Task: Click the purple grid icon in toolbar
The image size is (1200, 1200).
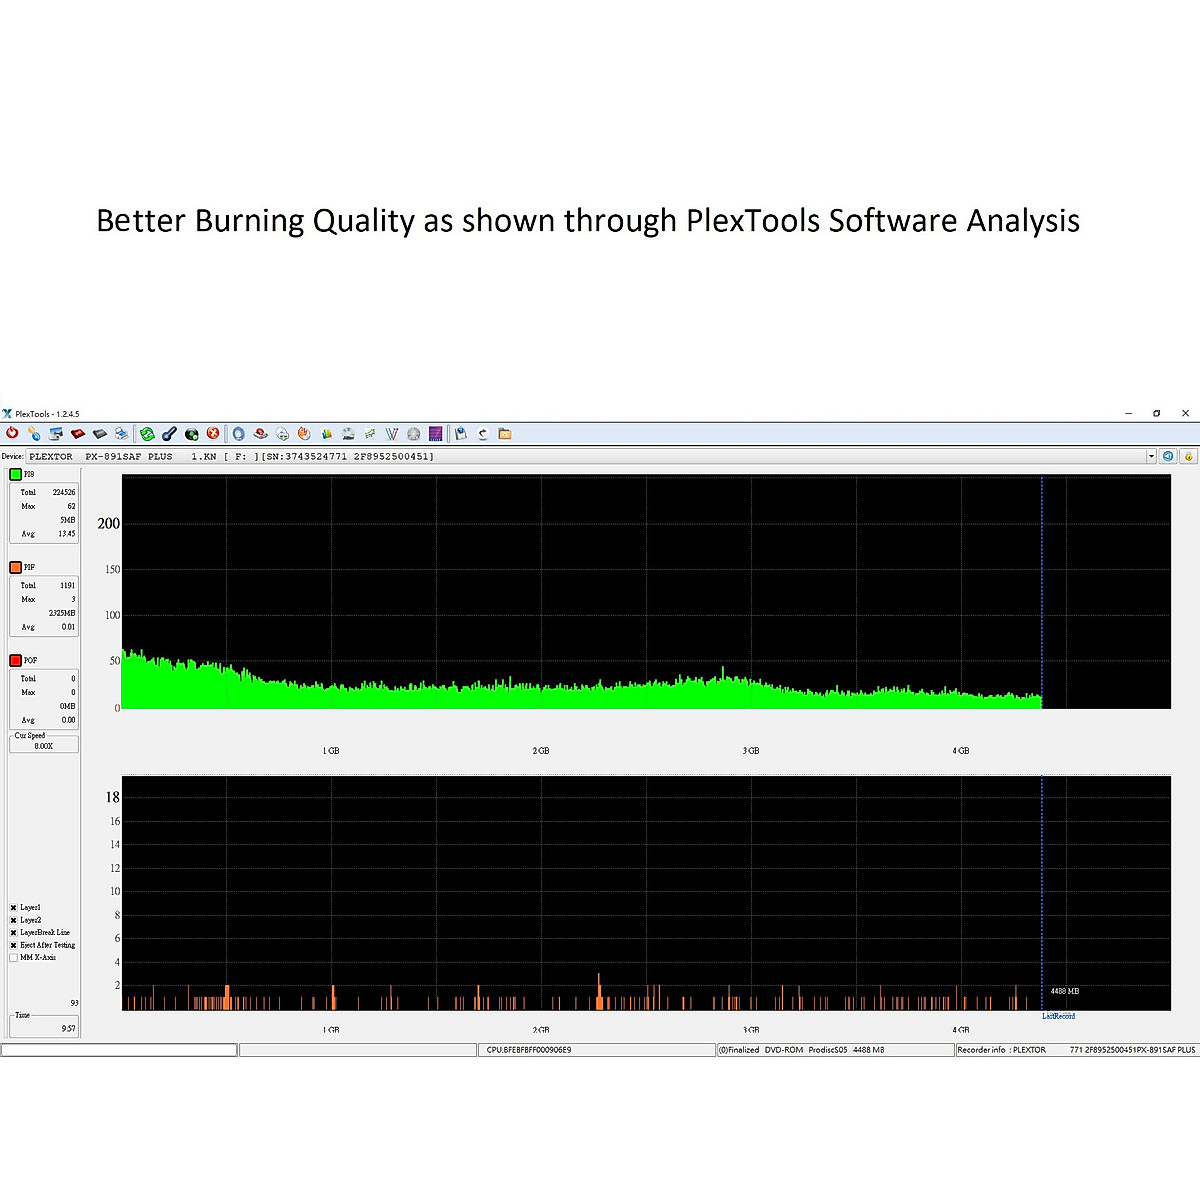Action: click(x=435, y=434)
